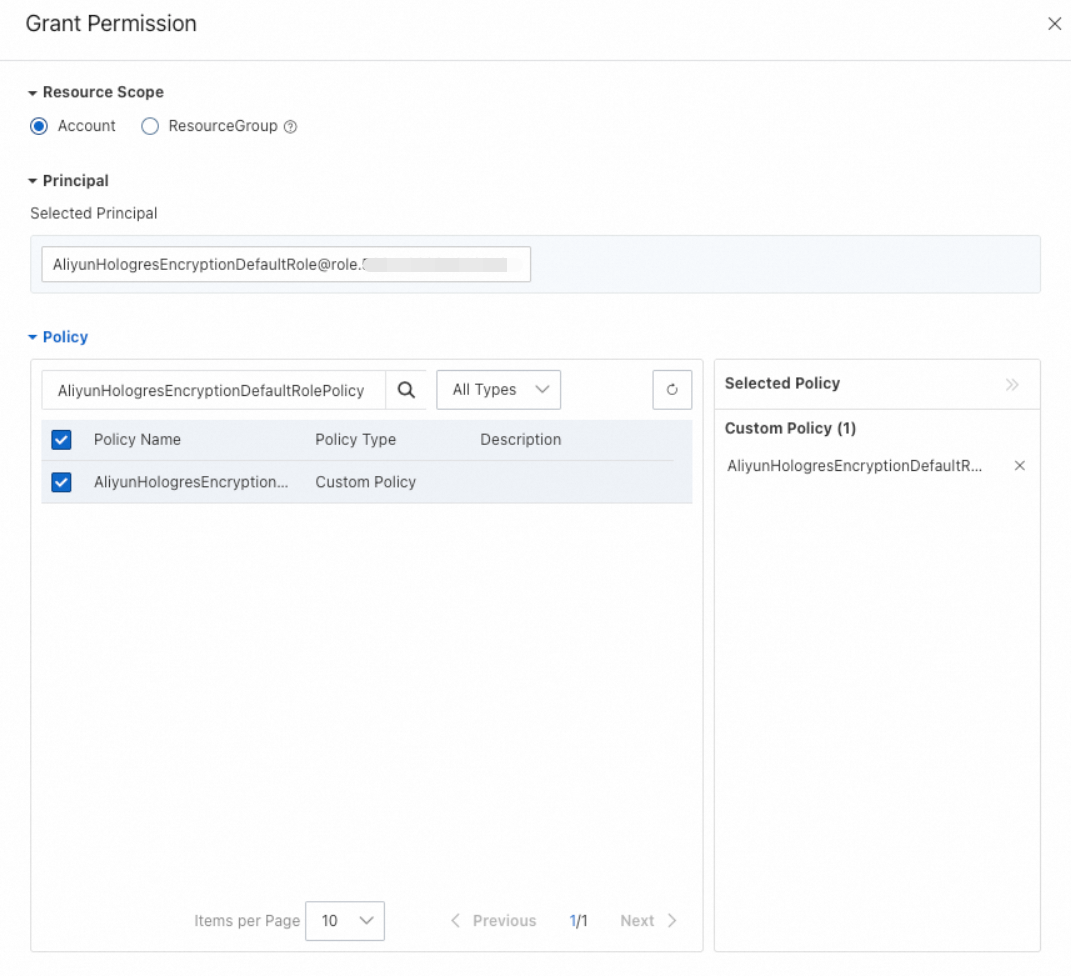Select the Account radio button

pos(39,126)
